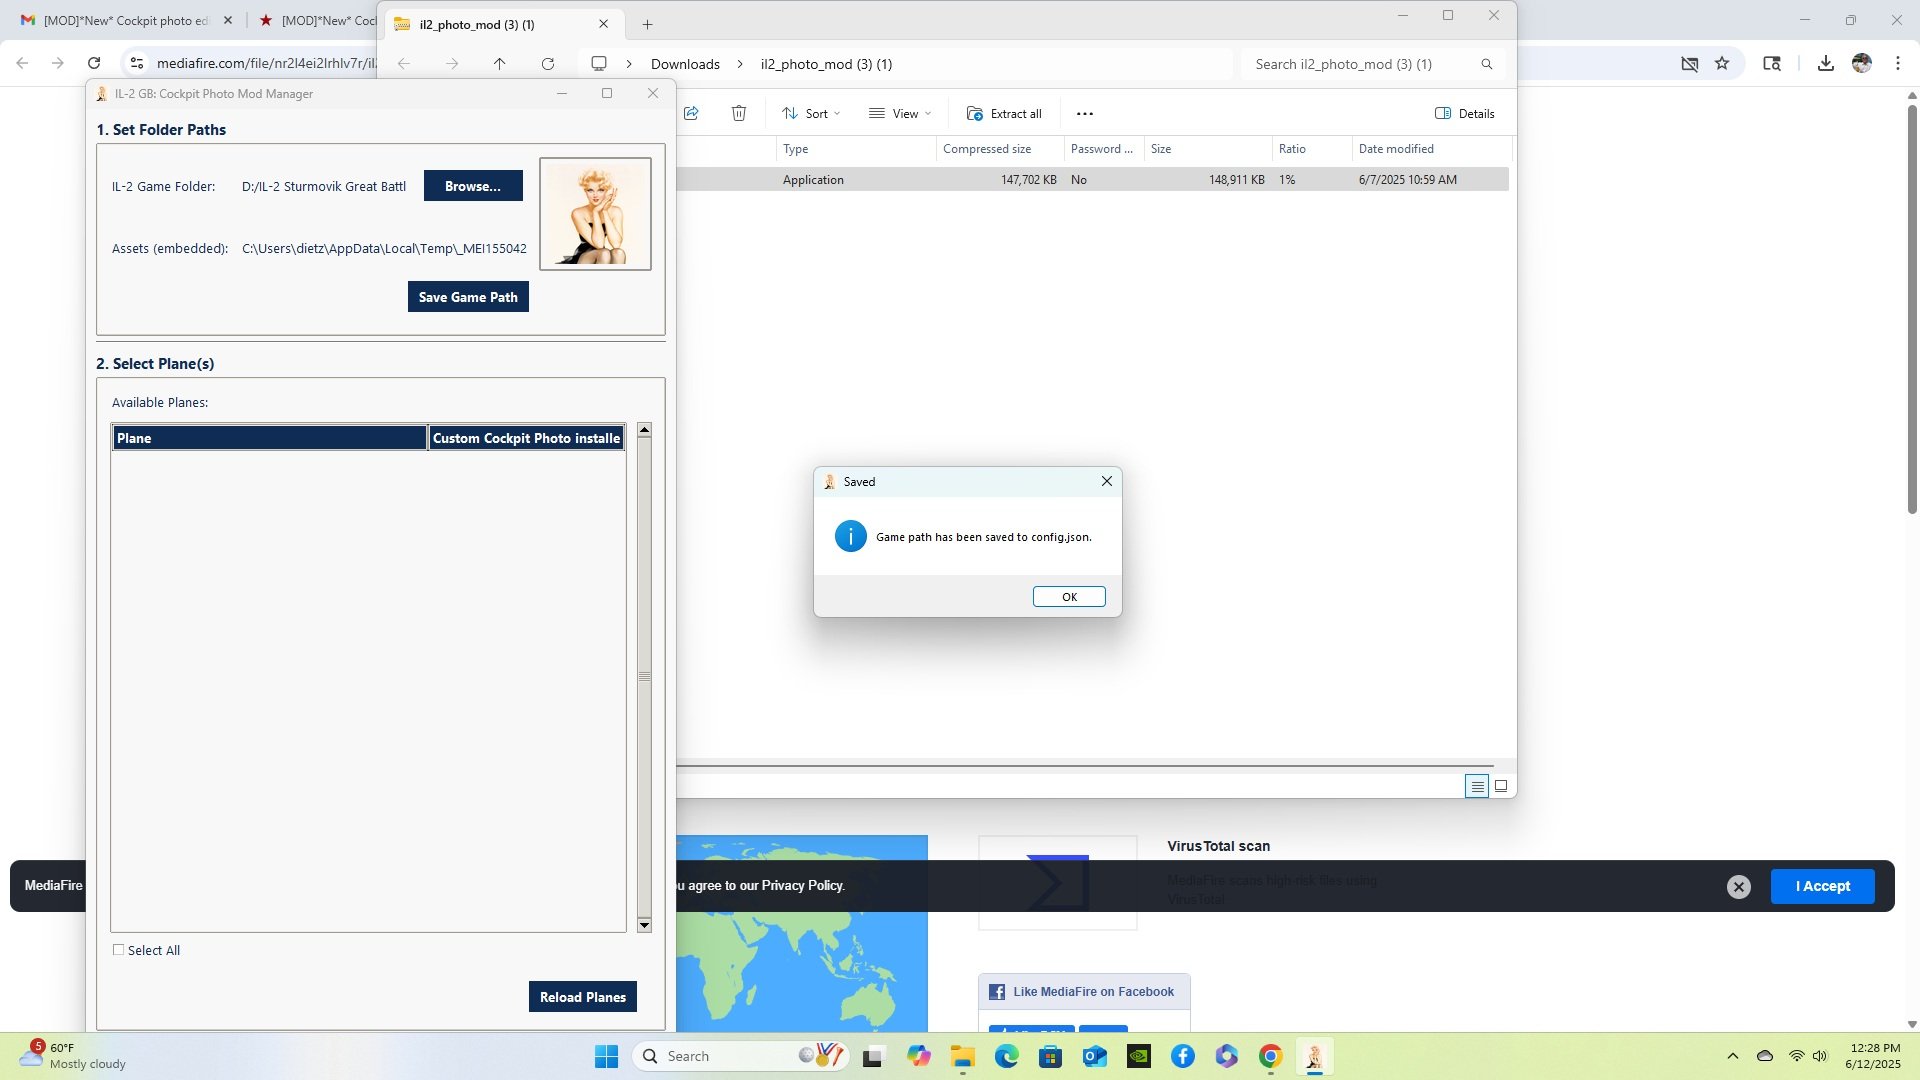
Task: Tick the Select All checkbox
Action: [118, 950]
